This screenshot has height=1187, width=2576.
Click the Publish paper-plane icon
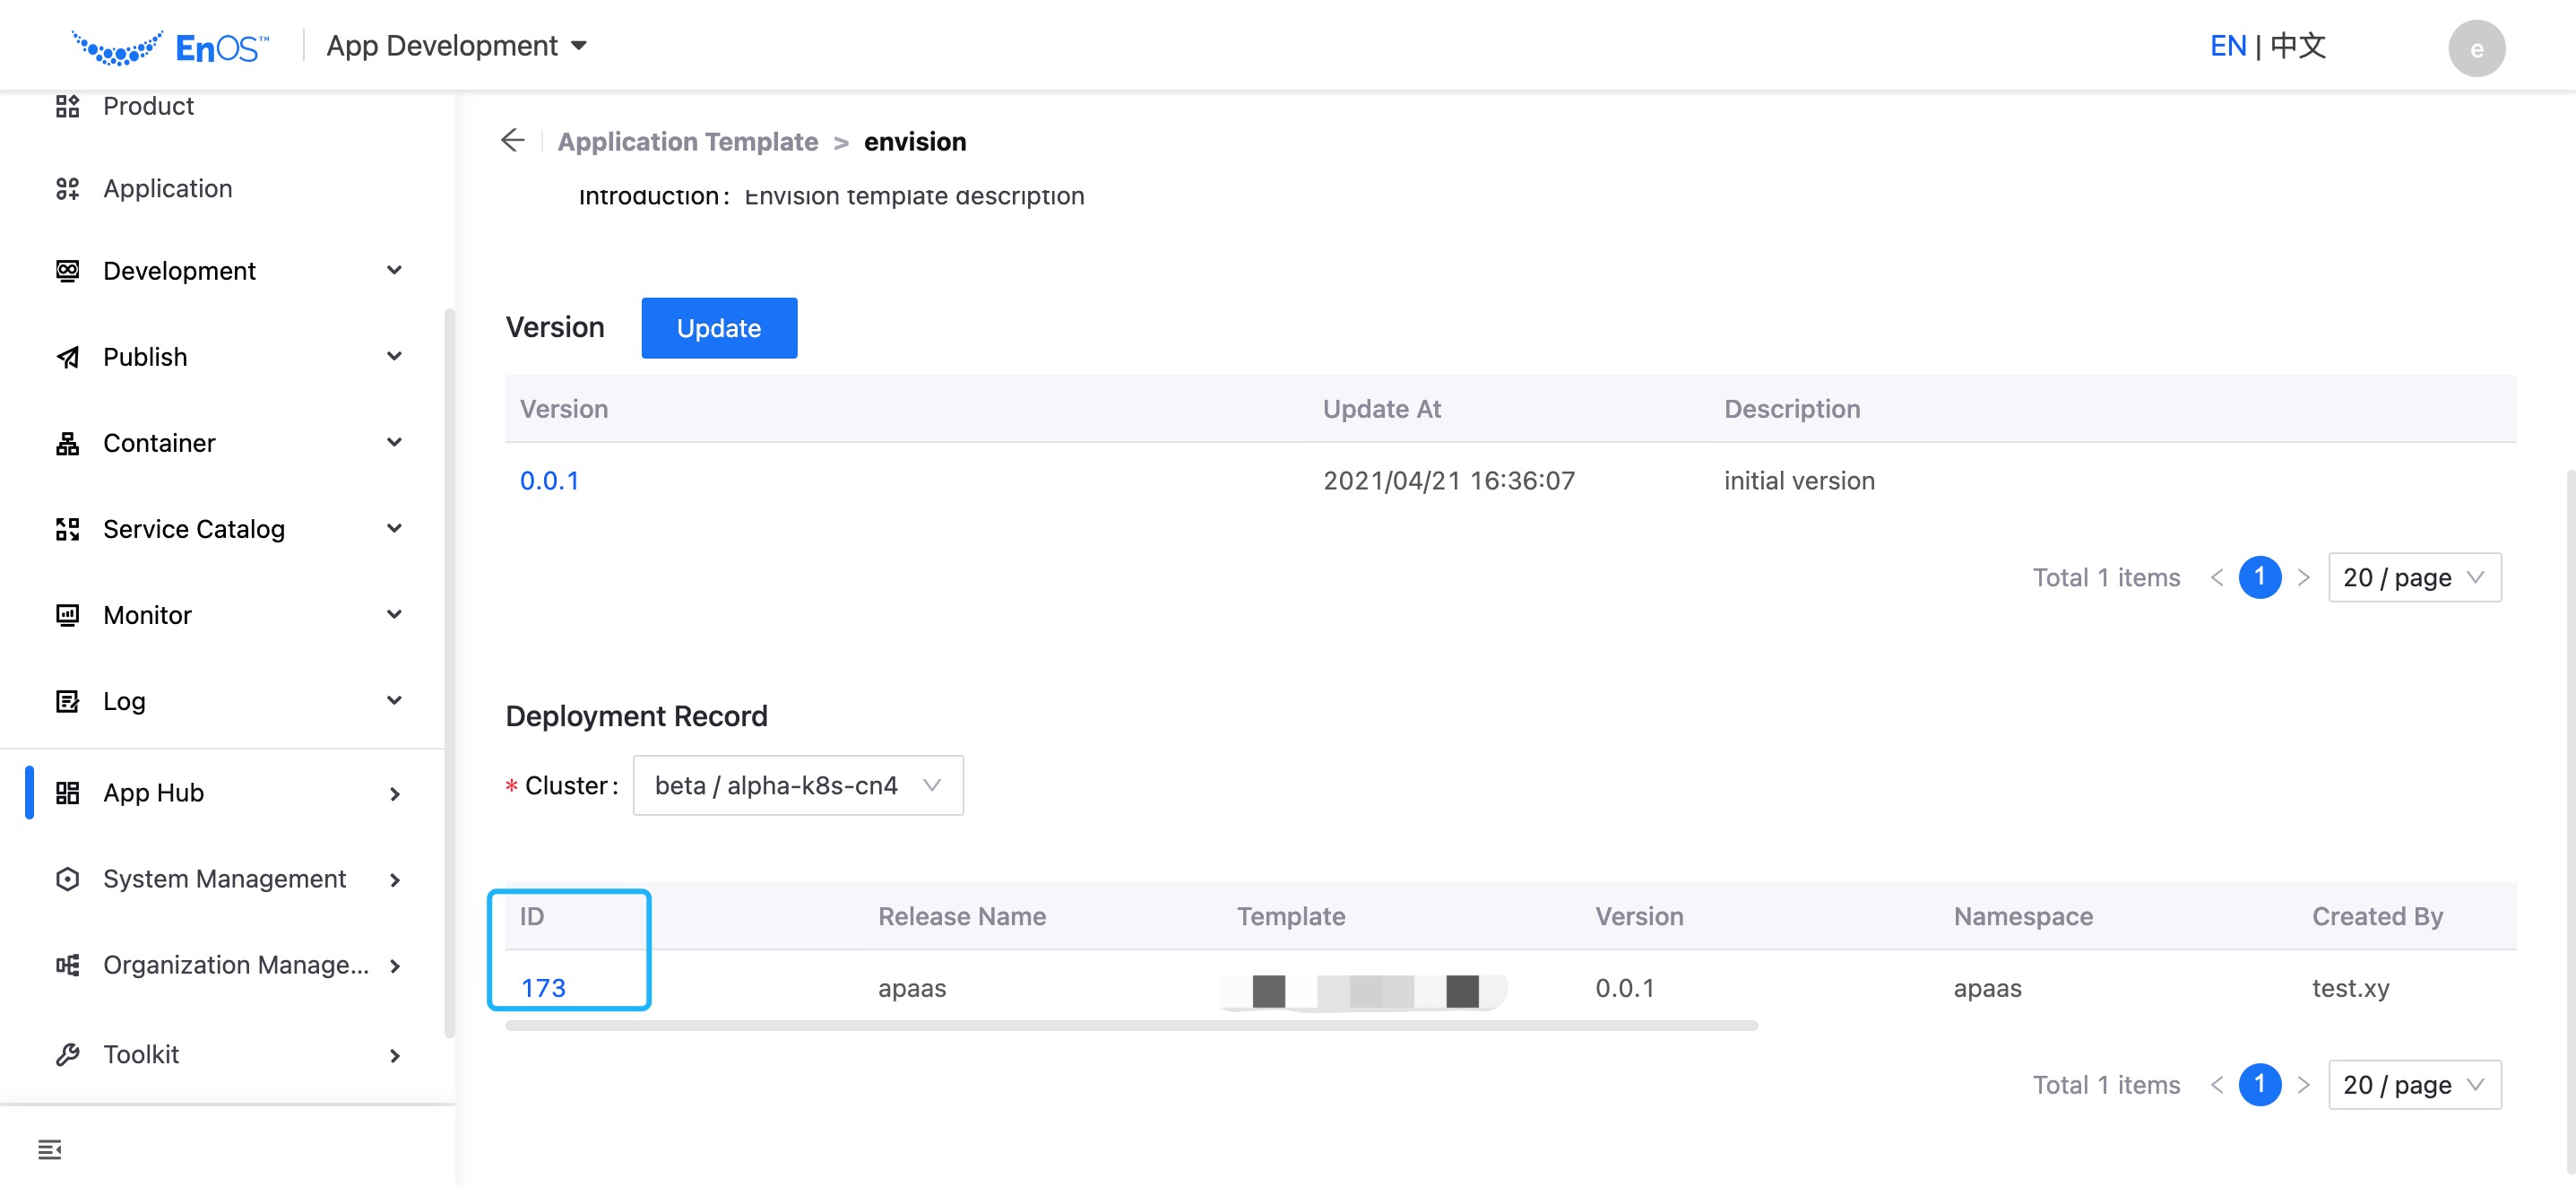pyautogui.click(x=67, y=357)
